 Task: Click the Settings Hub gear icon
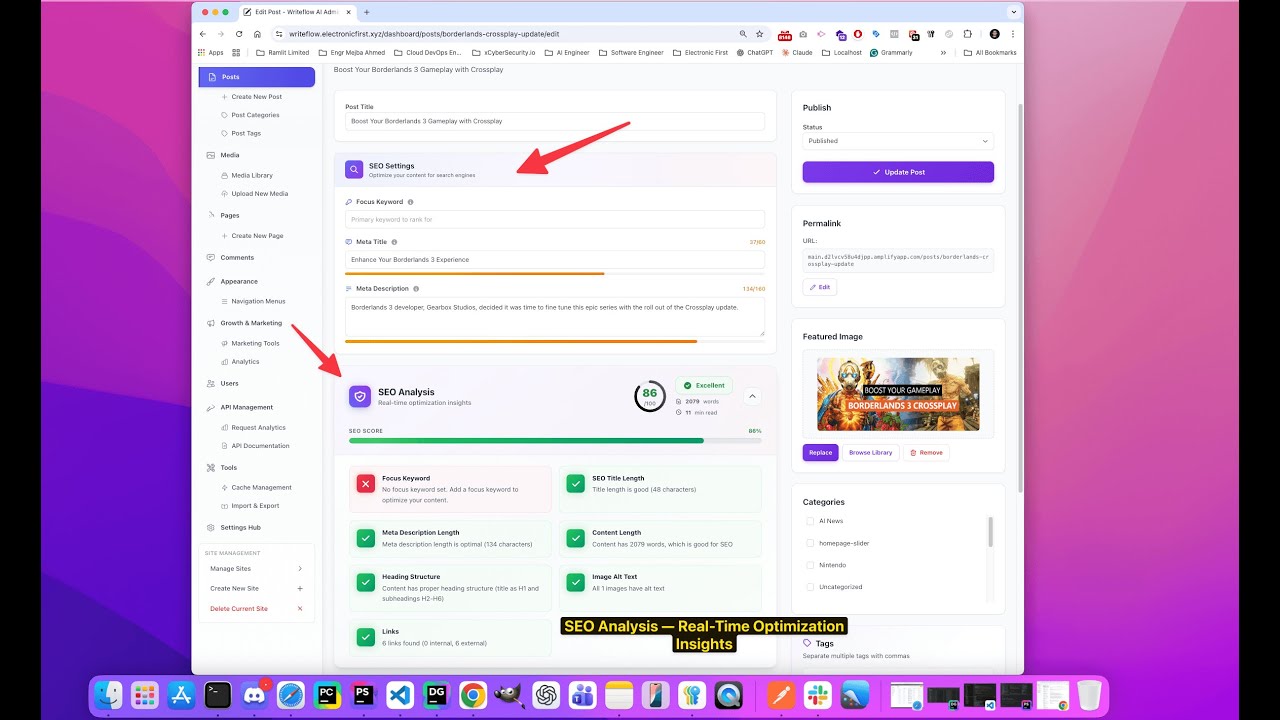(x=210, y=527)
